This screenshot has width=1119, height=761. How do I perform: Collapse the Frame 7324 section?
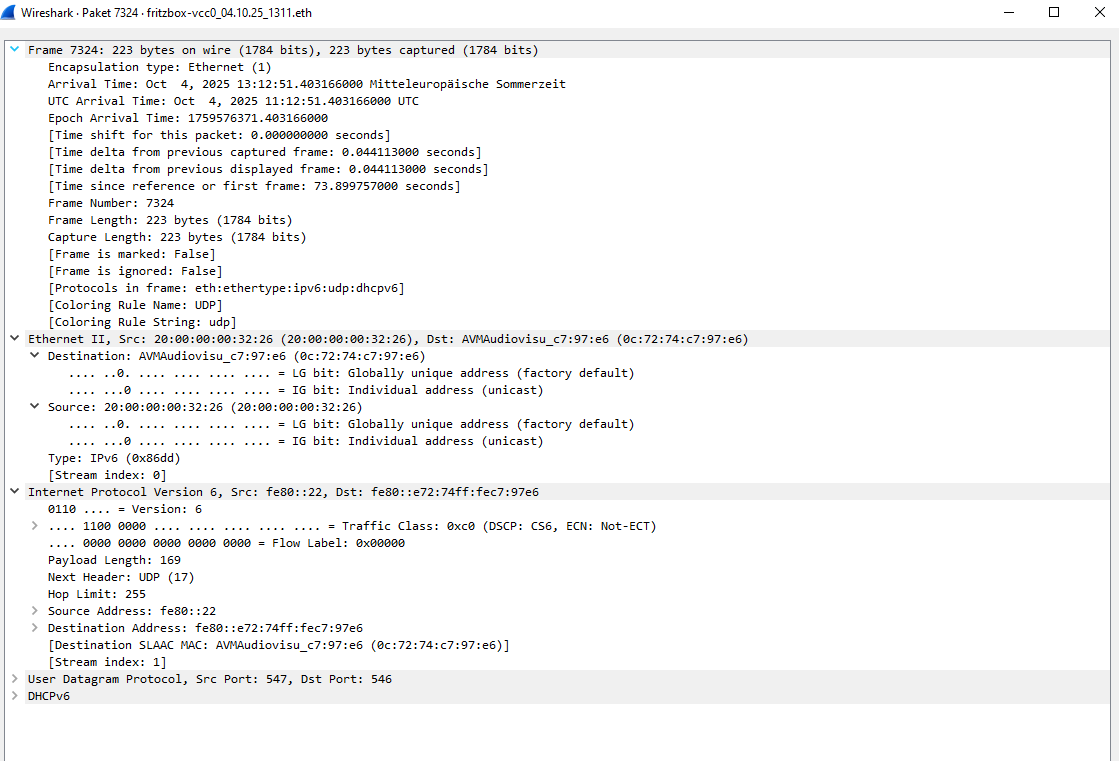tap(14, 49)
